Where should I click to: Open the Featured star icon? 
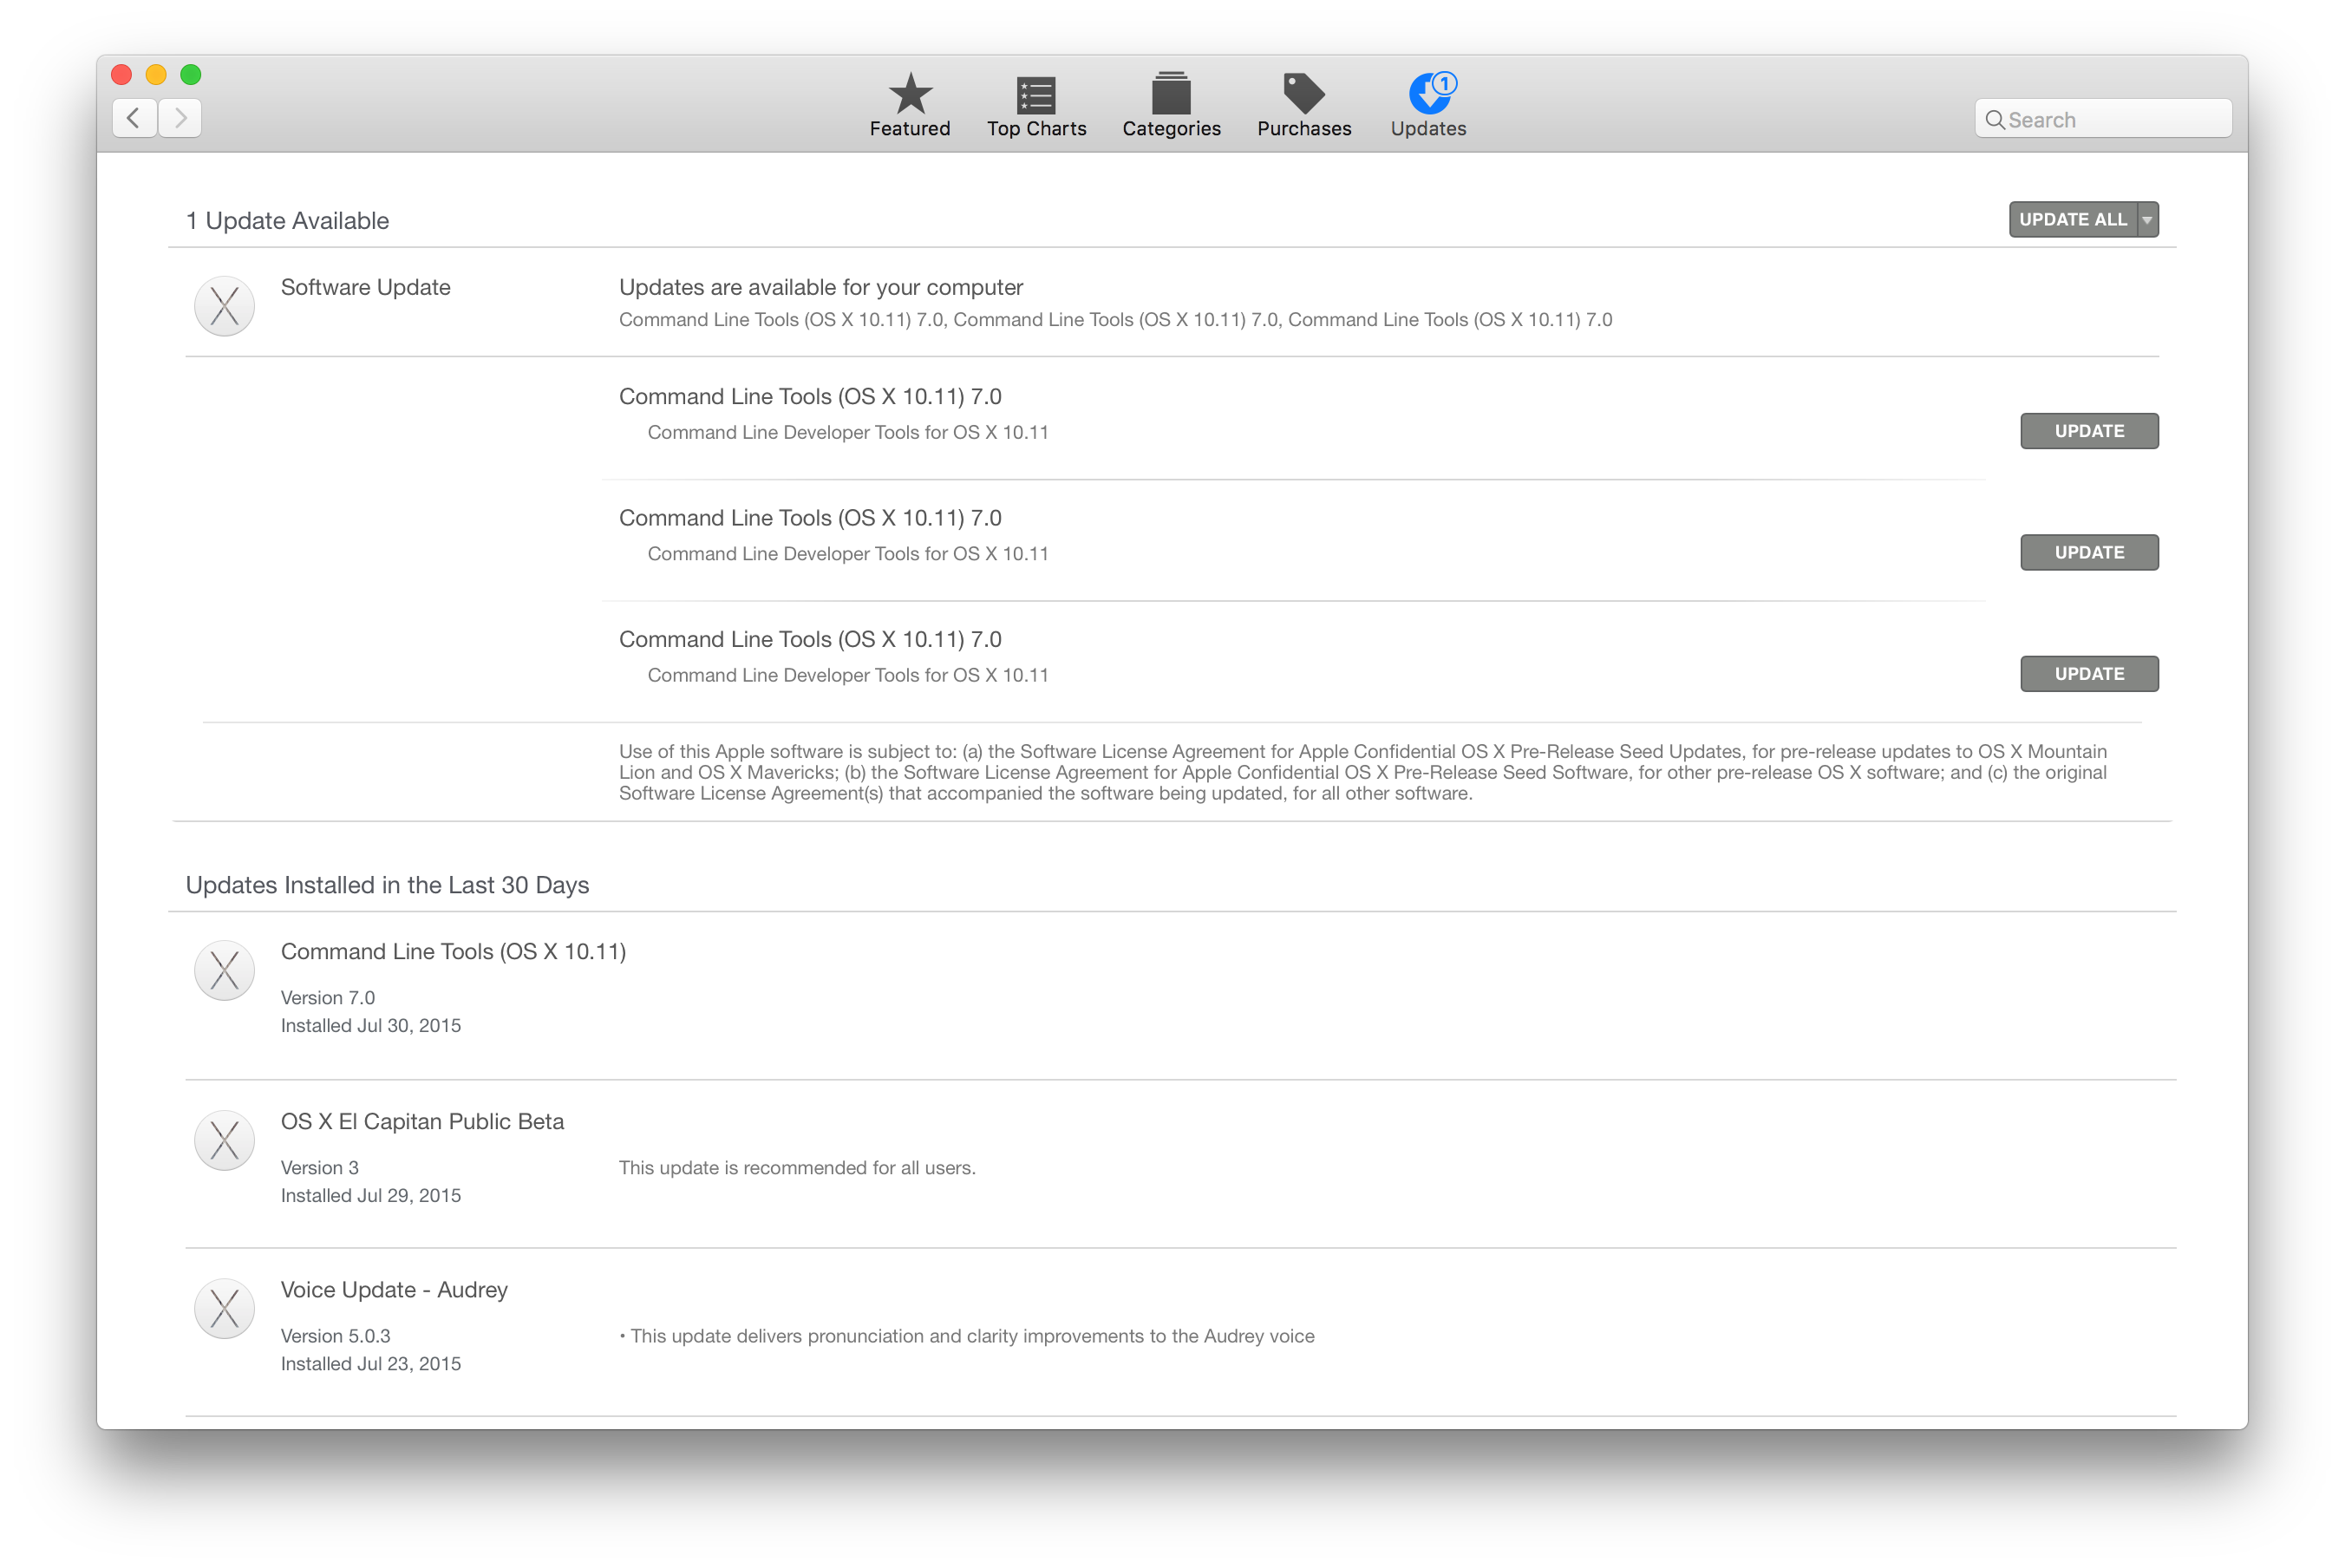pos(910,94)
